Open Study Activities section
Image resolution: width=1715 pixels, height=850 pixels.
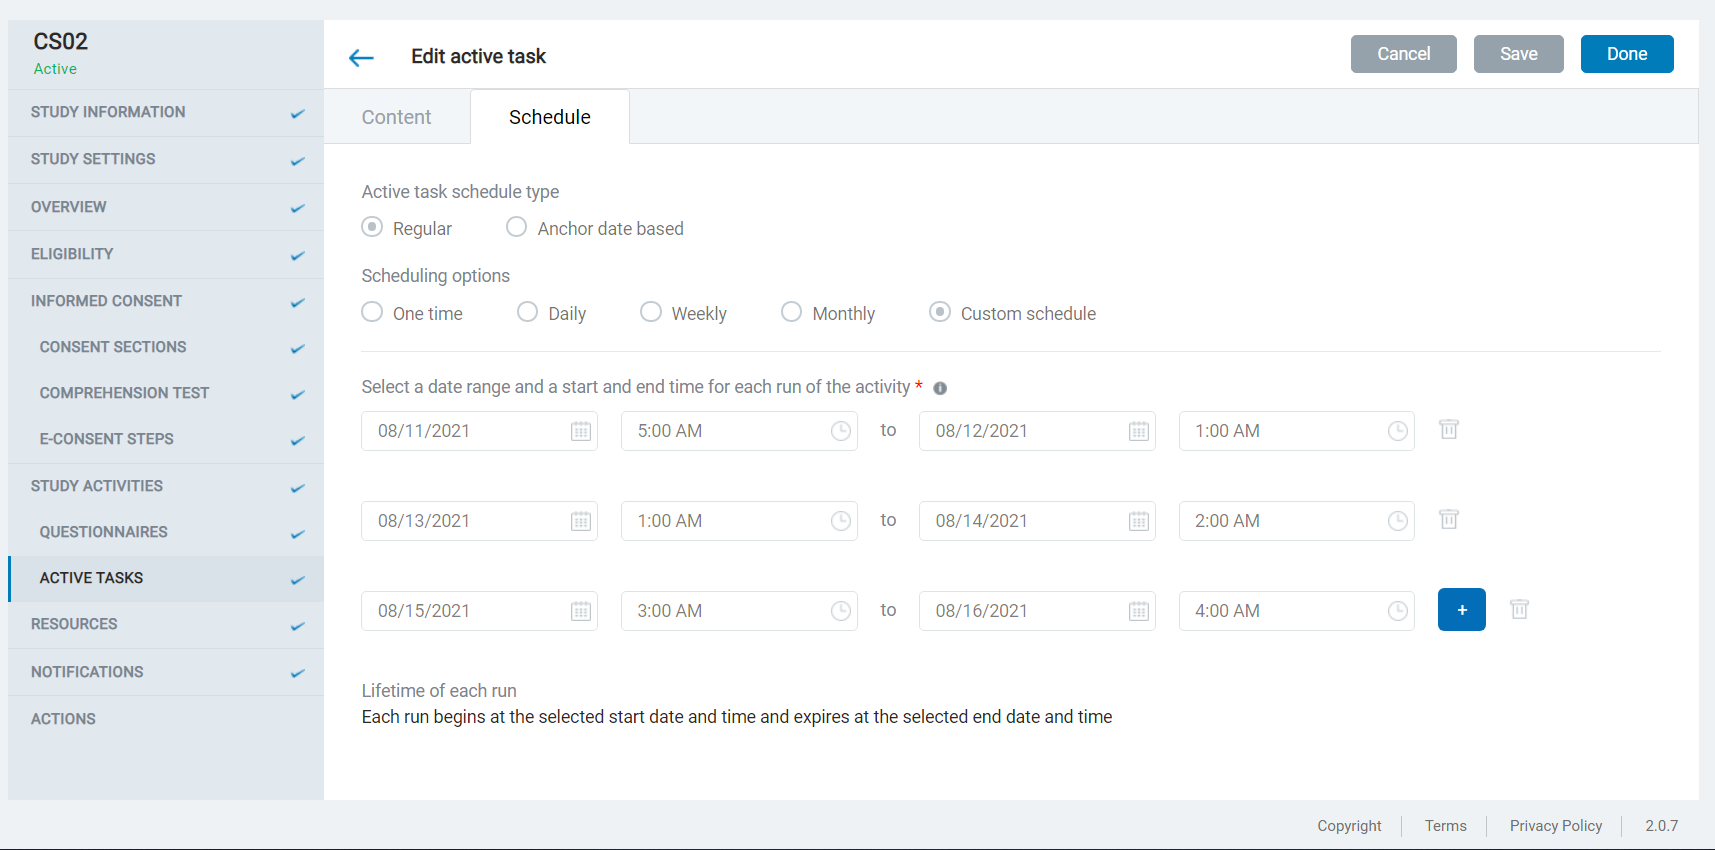tap(166, 486)
